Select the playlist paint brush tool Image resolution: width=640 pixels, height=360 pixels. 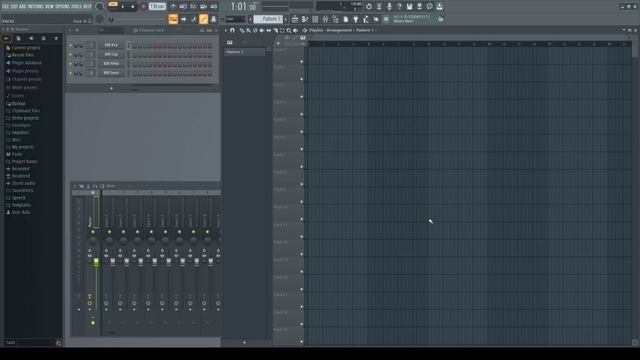[x=248, y=31]
